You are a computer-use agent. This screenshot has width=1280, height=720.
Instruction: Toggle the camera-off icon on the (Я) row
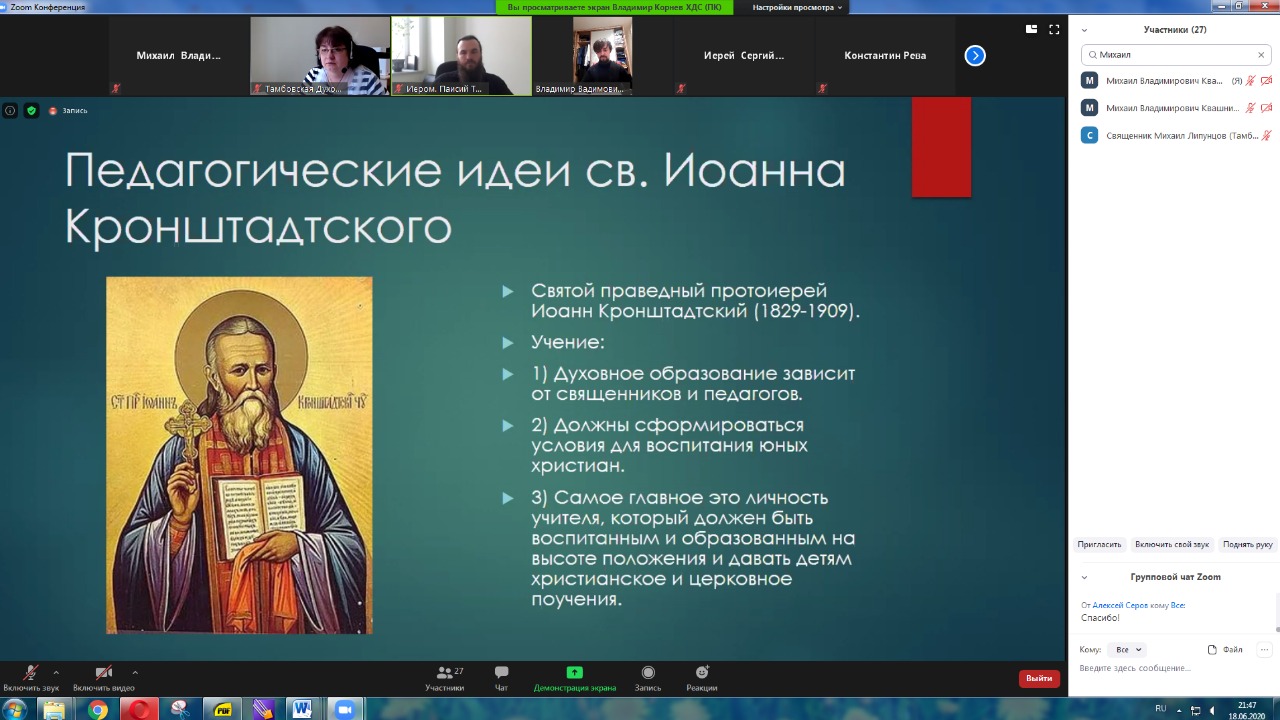(1266, 81)
